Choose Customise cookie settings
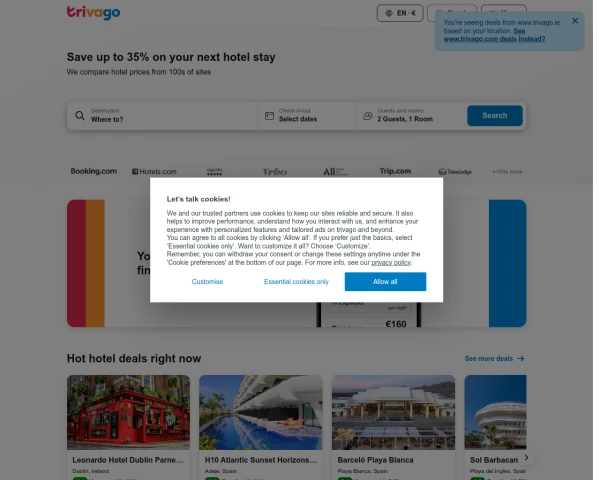This screenshot has height=480, width=600. click(x=207, y=282)
